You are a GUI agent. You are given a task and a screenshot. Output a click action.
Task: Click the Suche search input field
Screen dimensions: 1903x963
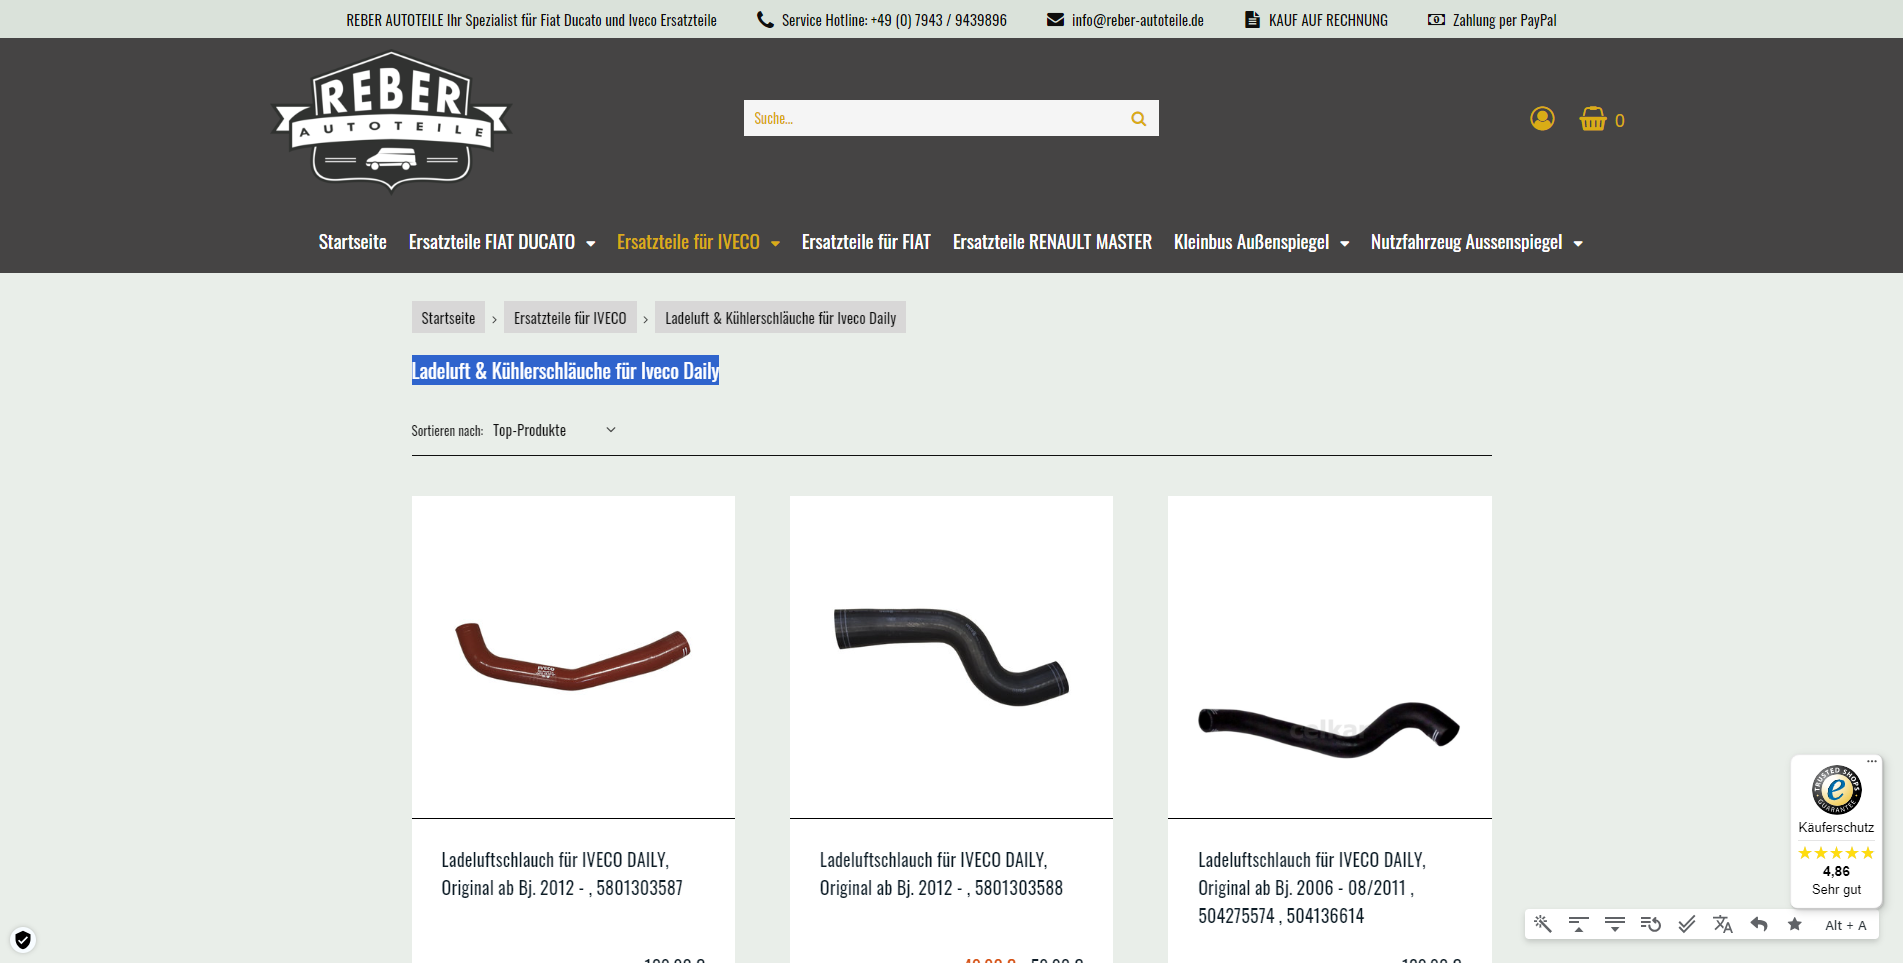tap(935, 118)
